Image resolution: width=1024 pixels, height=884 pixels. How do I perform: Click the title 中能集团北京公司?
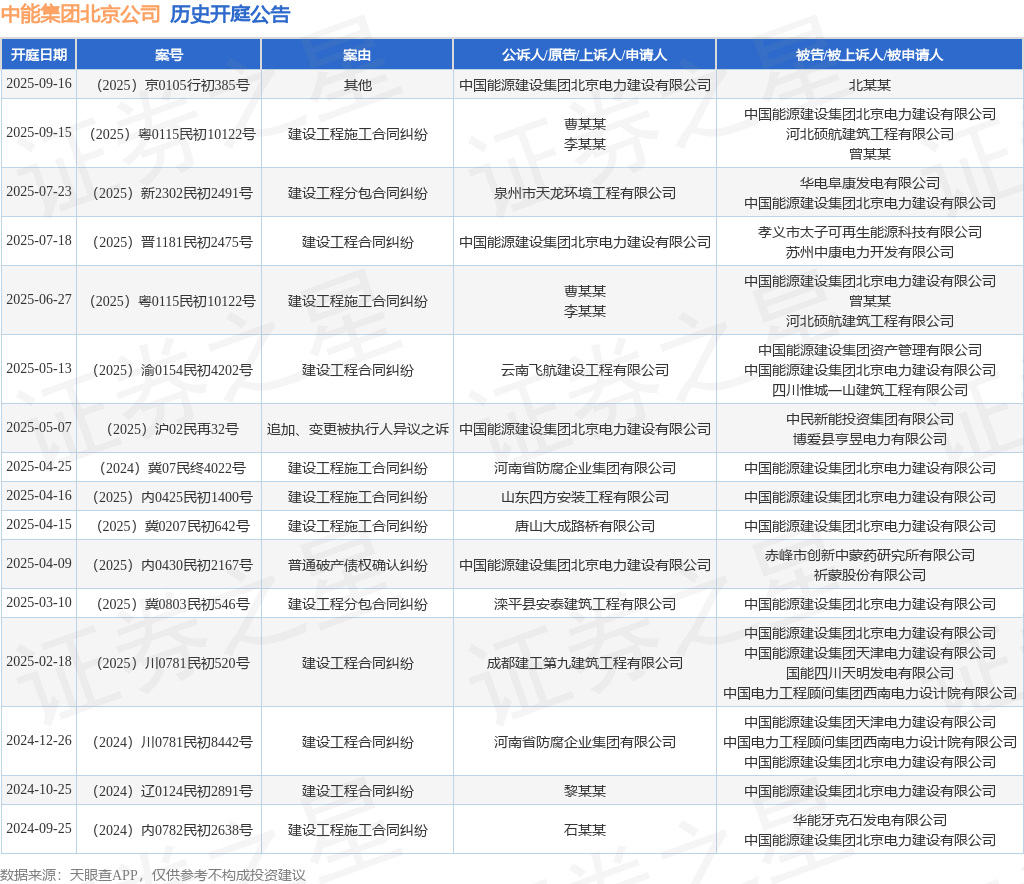tap(80, 14)
